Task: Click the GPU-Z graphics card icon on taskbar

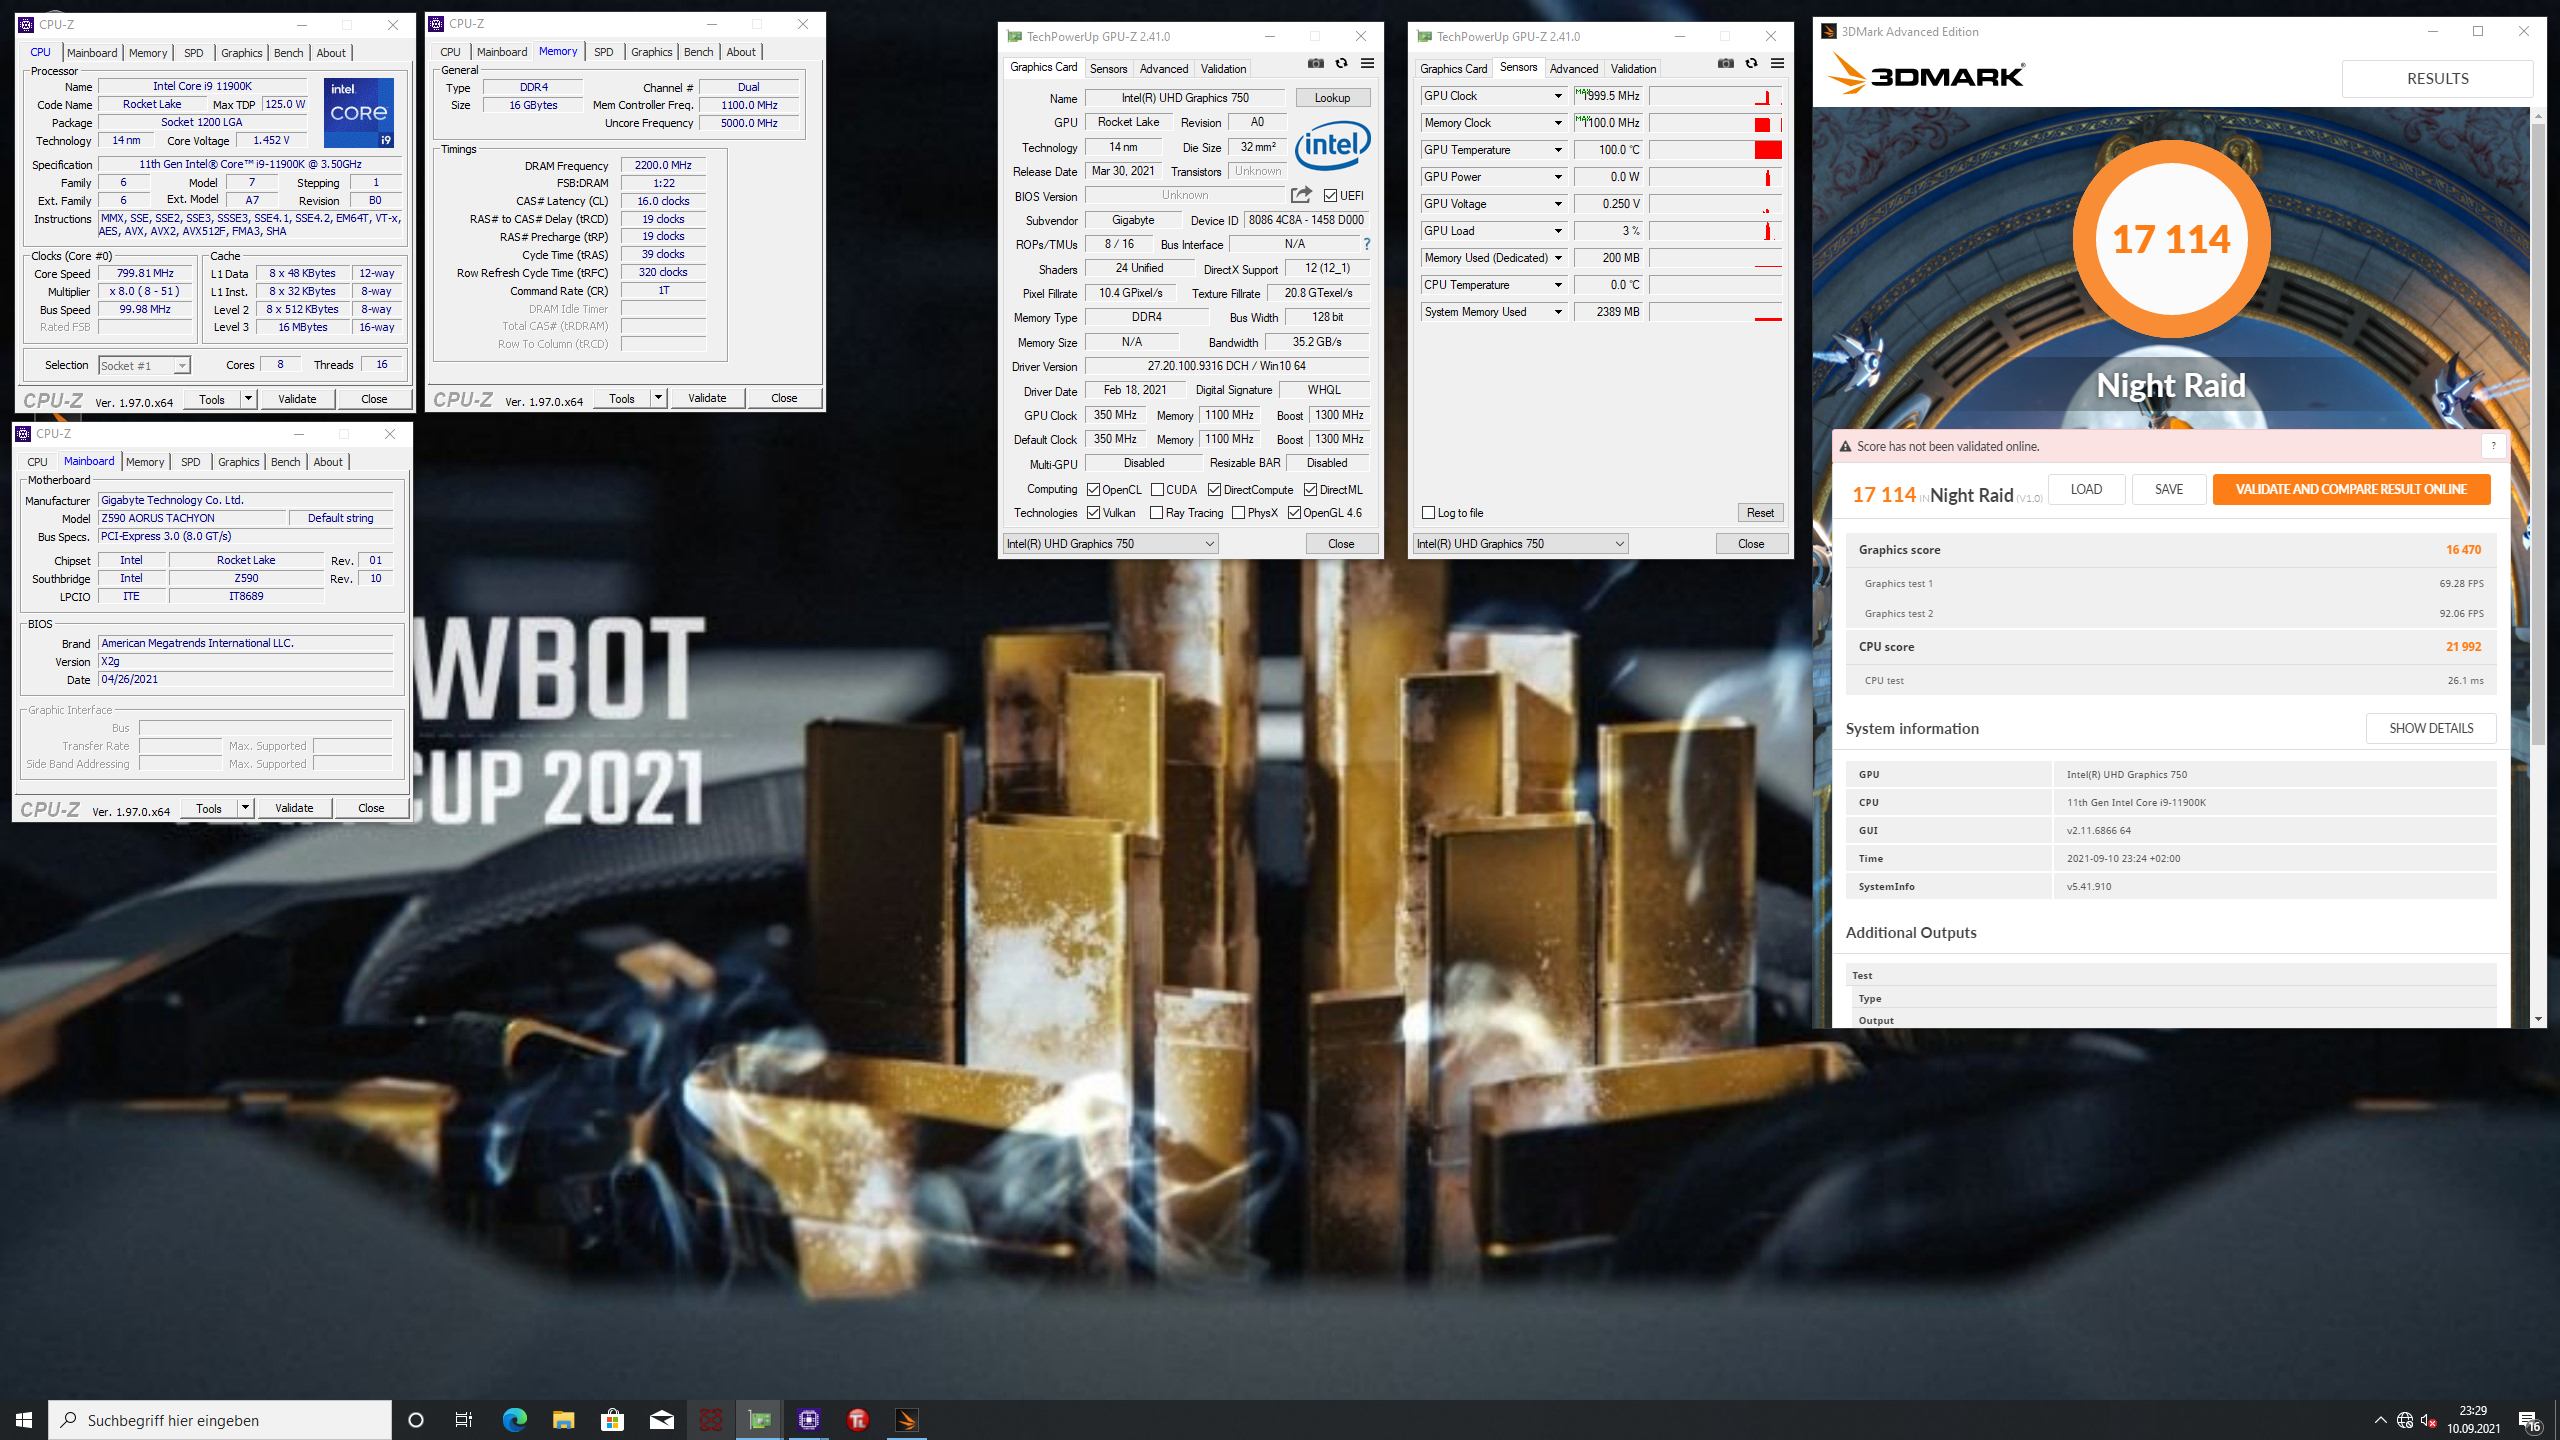Action: tap(760, 1420)
